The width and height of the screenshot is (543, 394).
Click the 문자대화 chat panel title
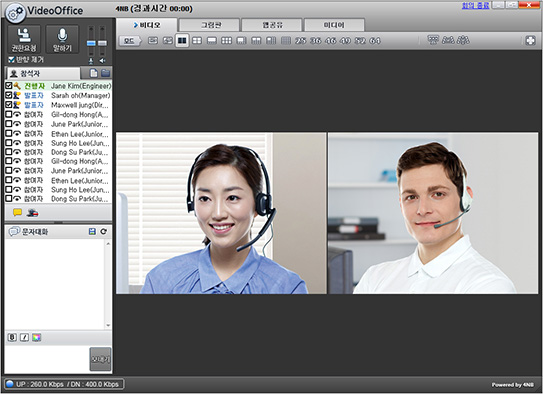click(35, 232)
